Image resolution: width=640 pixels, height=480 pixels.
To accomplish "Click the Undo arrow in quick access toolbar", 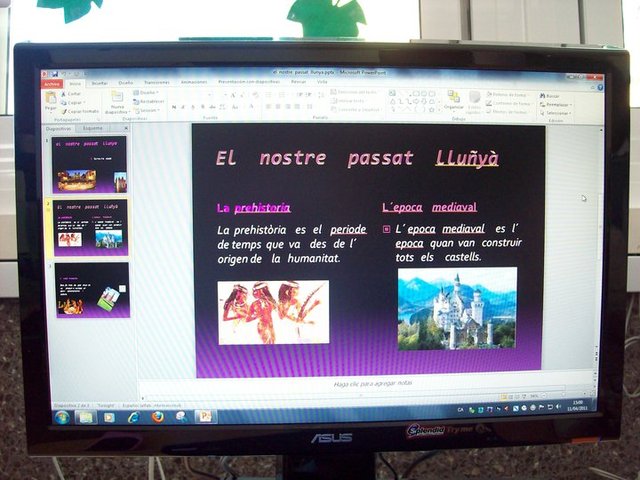I will 64,74.
